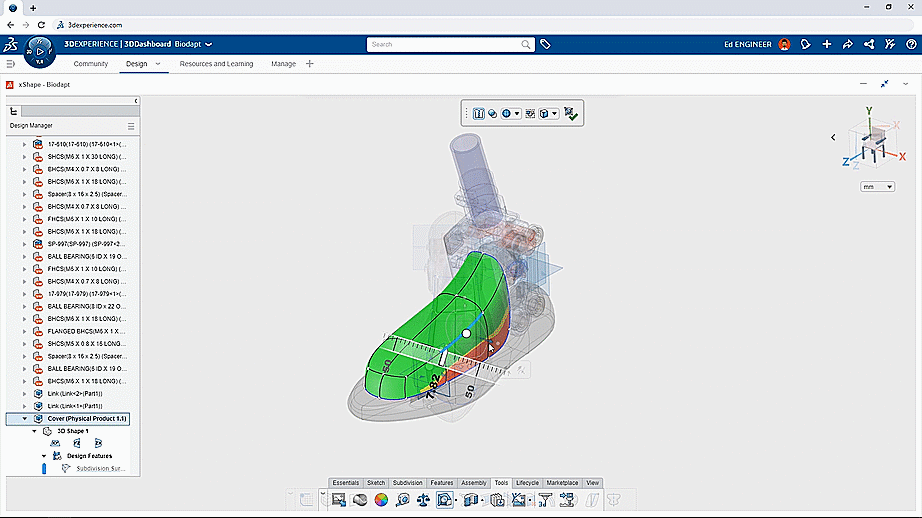Open the mm units dropdown
This screenshot has width=922, height=518.
pyautogui.click(x=876, y=187)
